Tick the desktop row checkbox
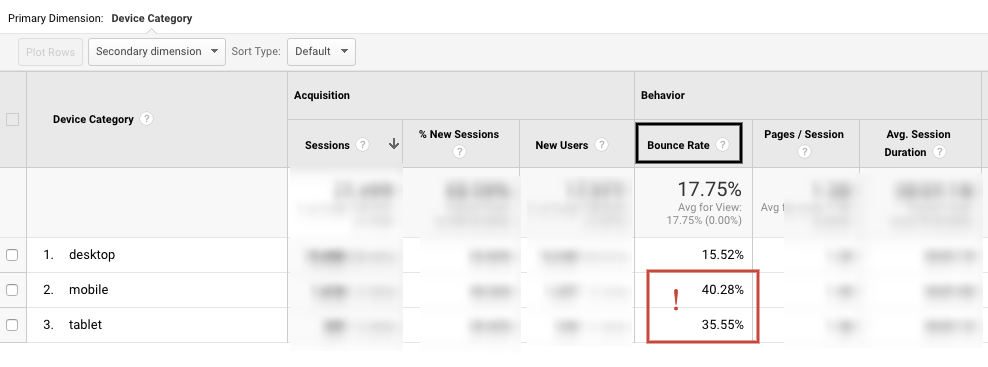 [12, 255]
